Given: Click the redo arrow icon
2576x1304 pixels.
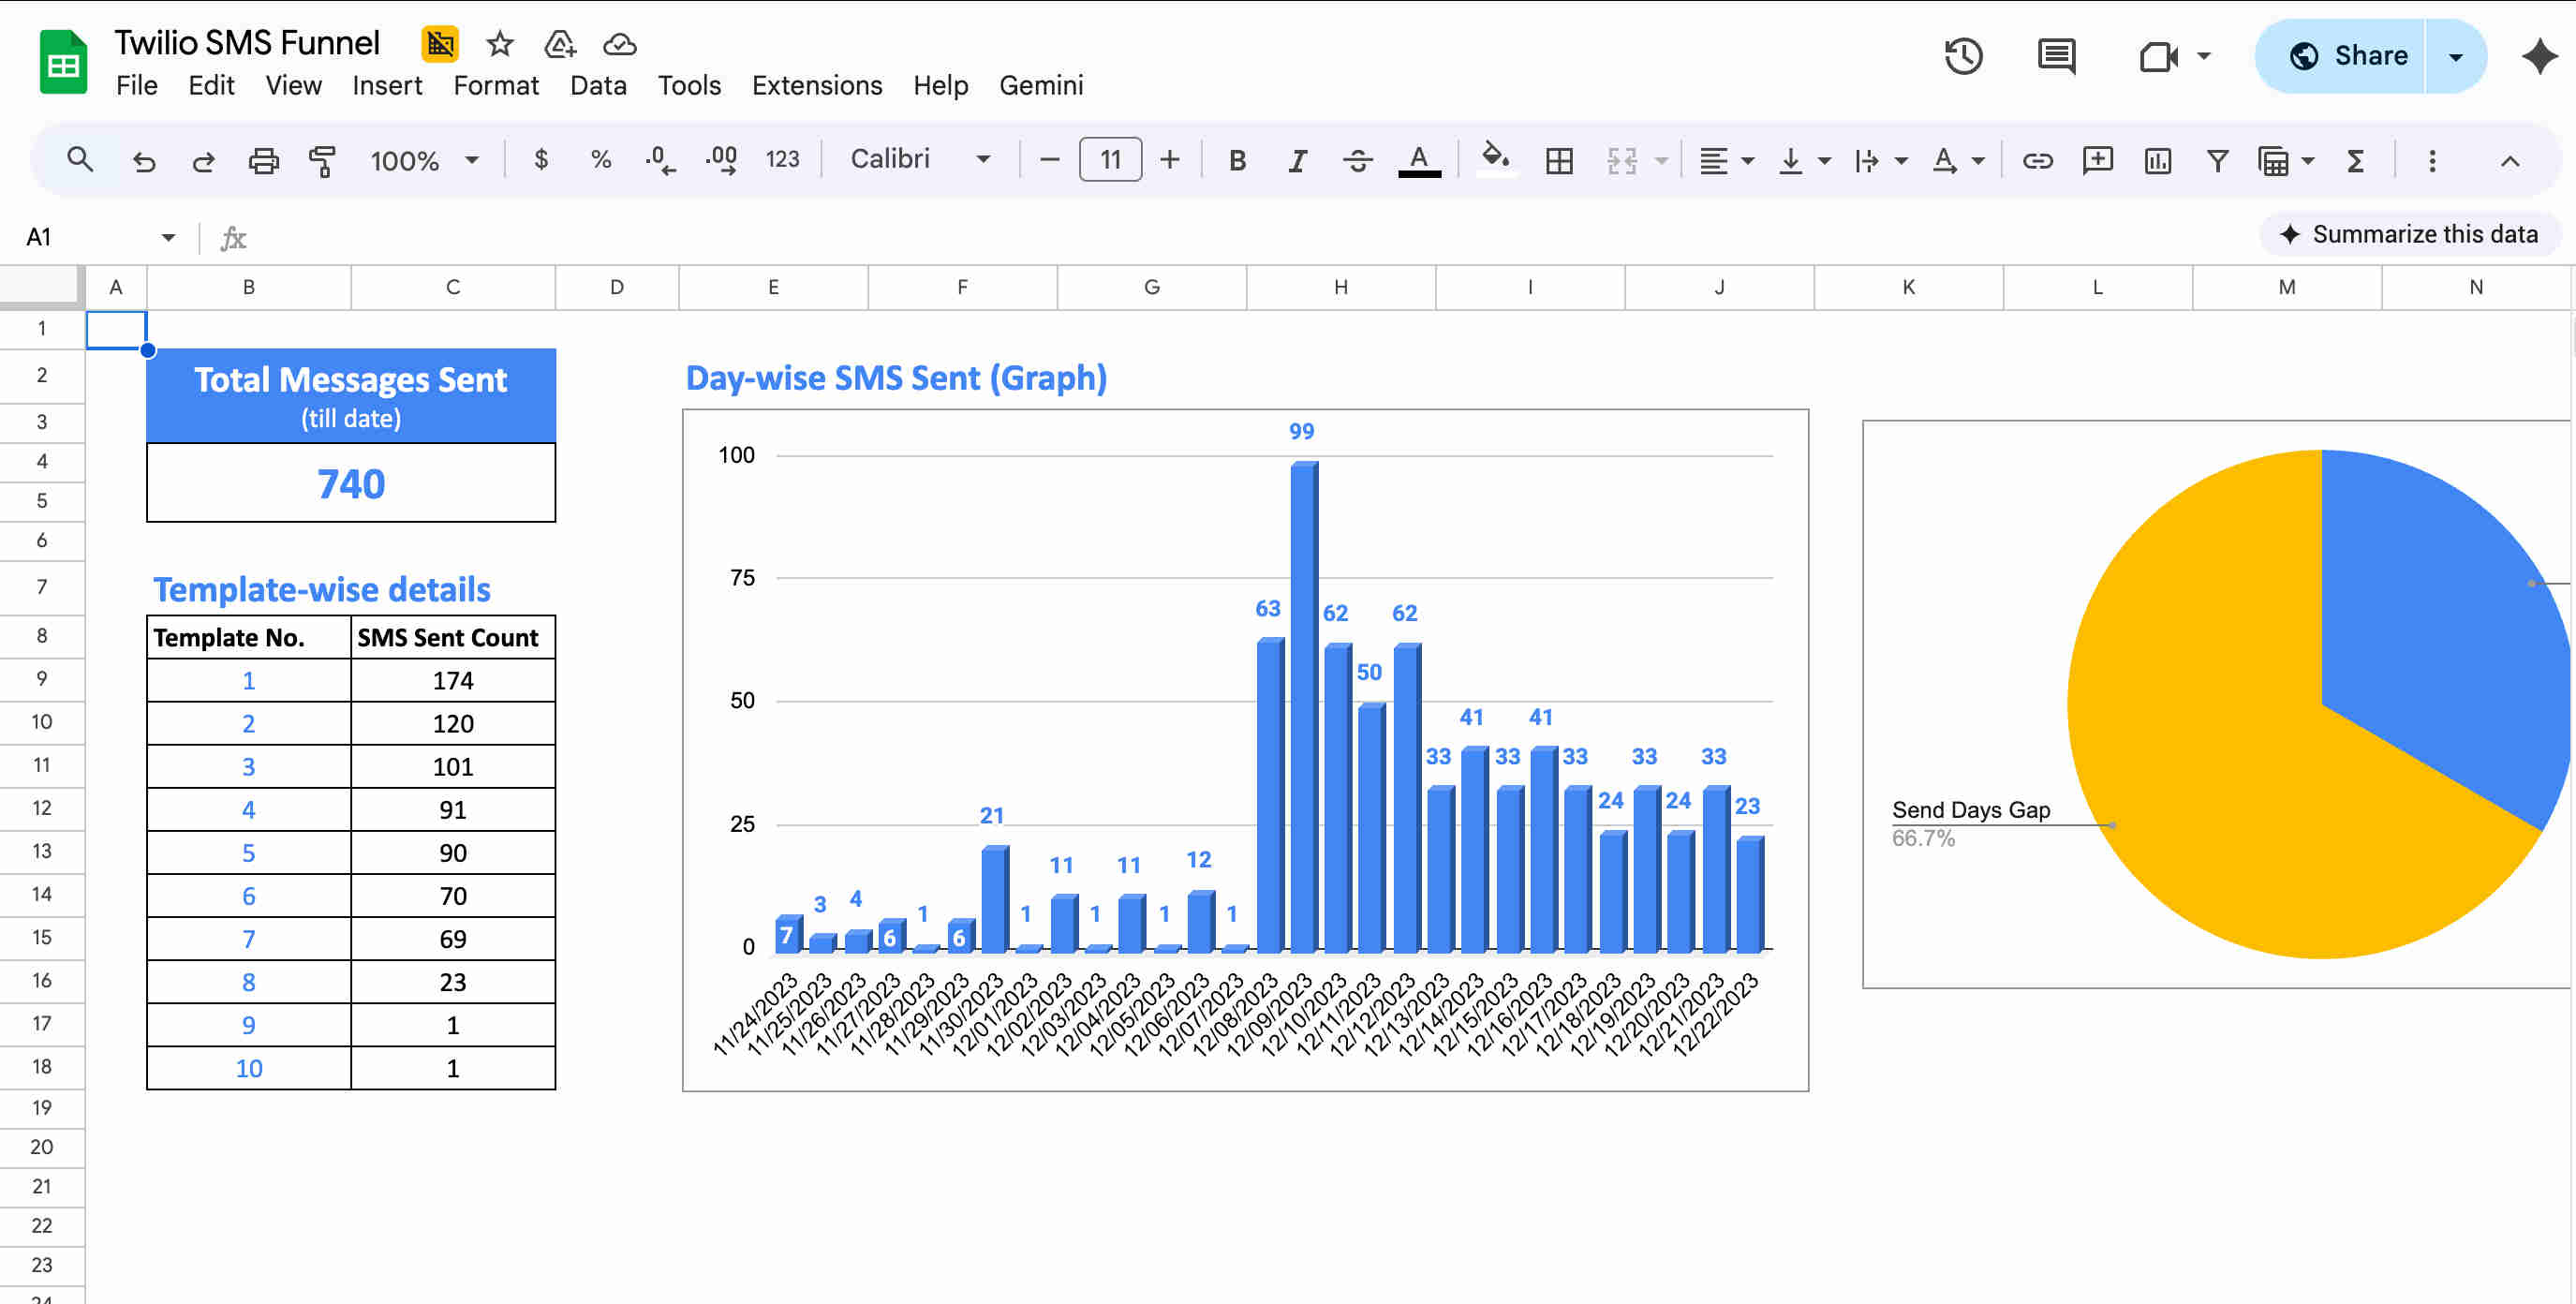Looking at the screenshot, I should [x=203, y=160].
